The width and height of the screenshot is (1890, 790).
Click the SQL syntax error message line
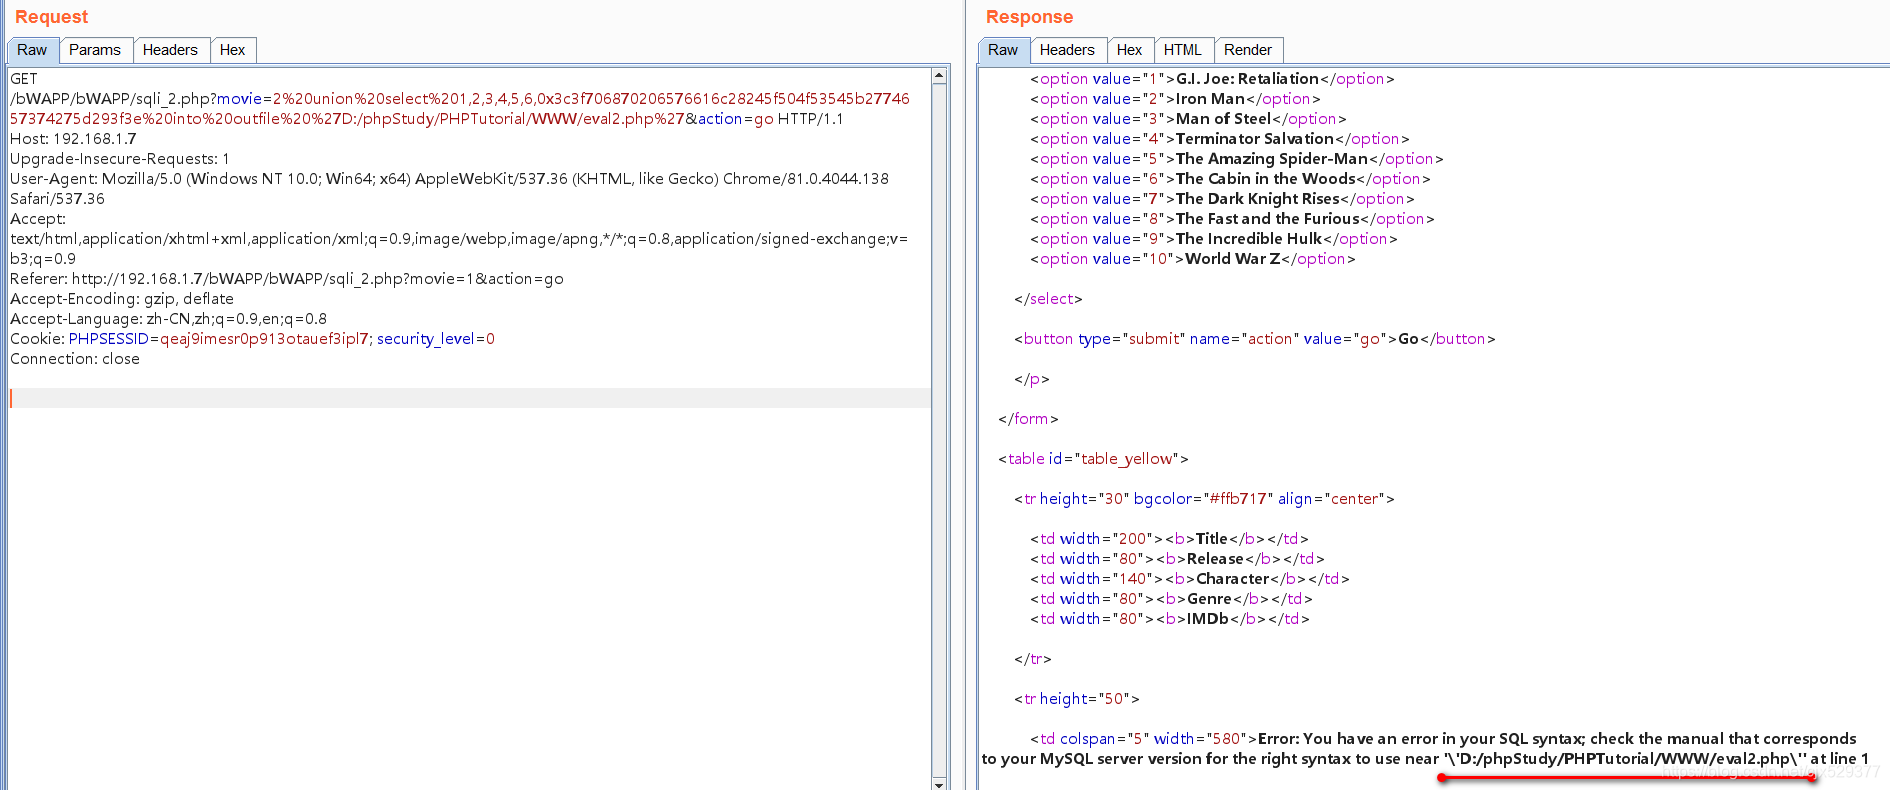tap(1425, 749)
